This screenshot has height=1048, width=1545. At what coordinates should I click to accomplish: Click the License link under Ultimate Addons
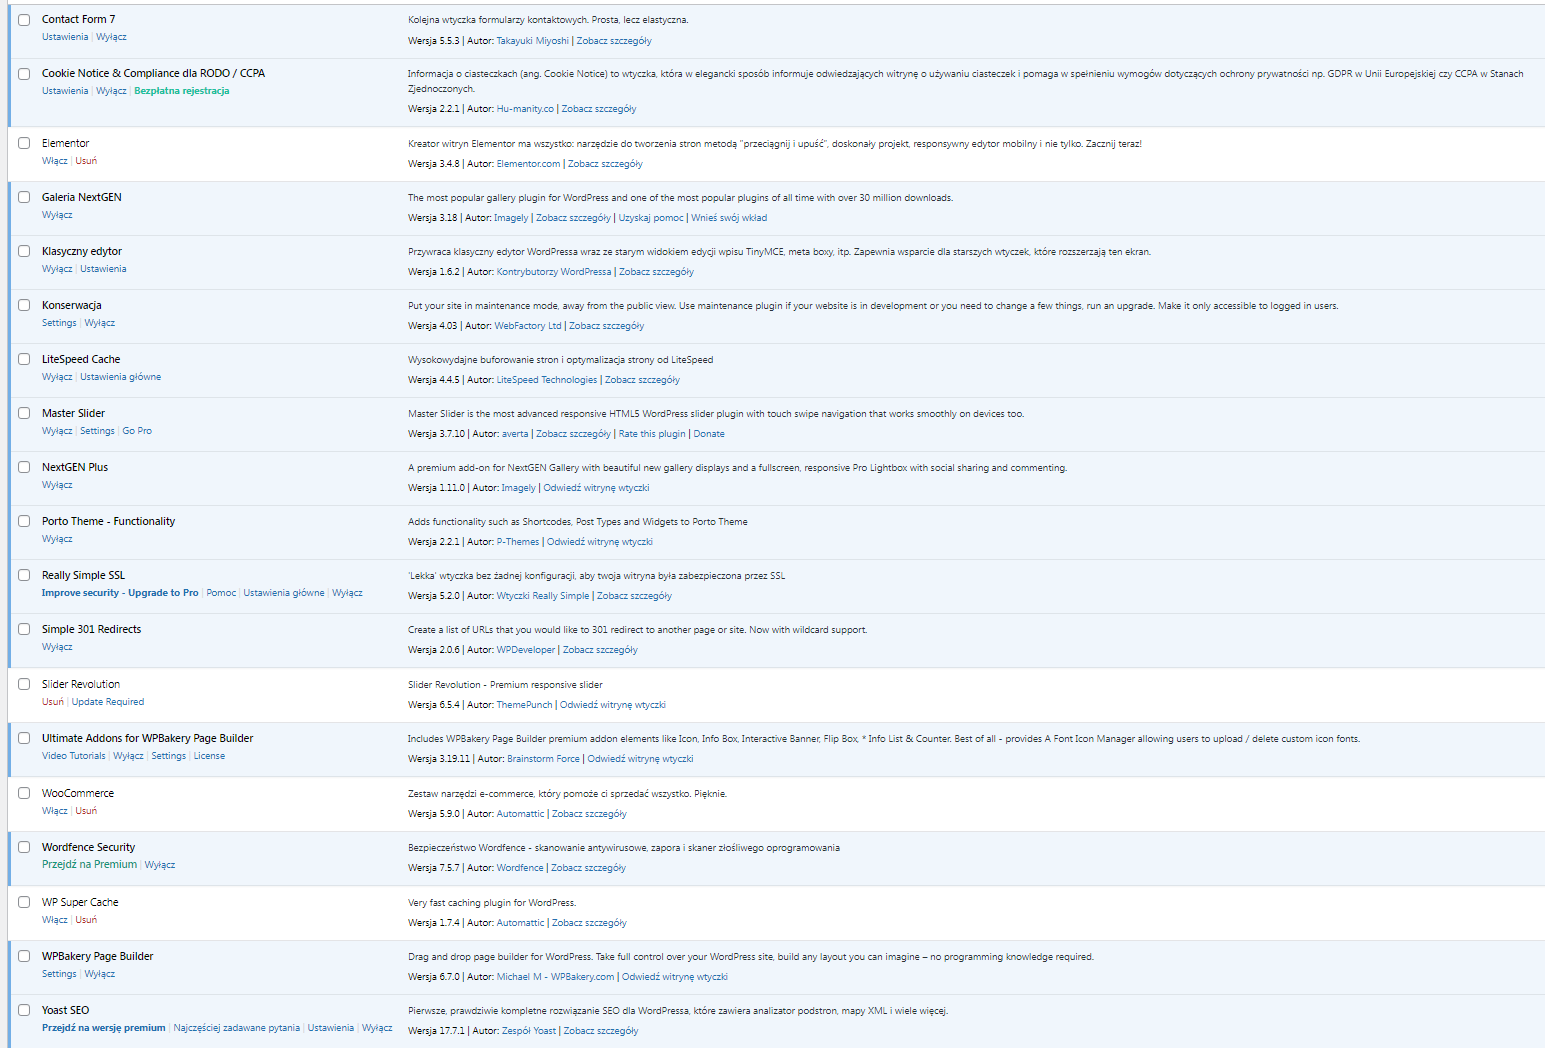pyautogui.click(x=209, y=756)
